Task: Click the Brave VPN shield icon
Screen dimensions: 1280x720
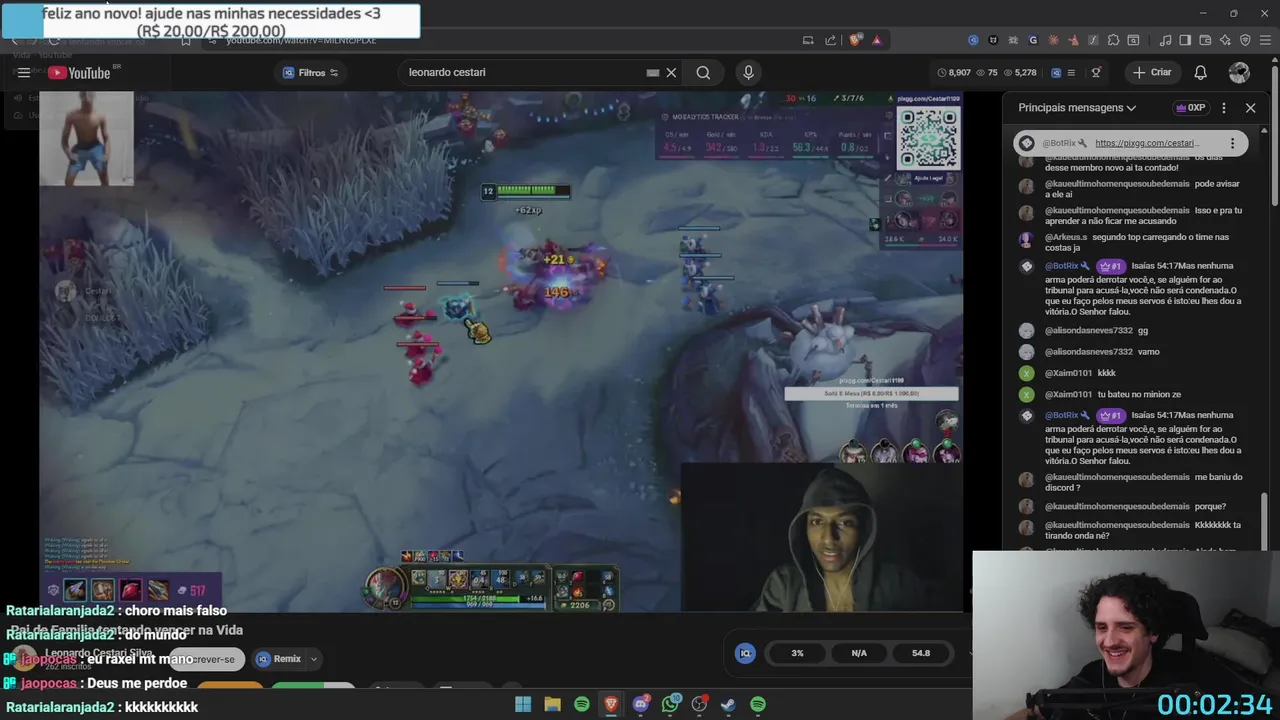Action: [x=1245, y=40]
